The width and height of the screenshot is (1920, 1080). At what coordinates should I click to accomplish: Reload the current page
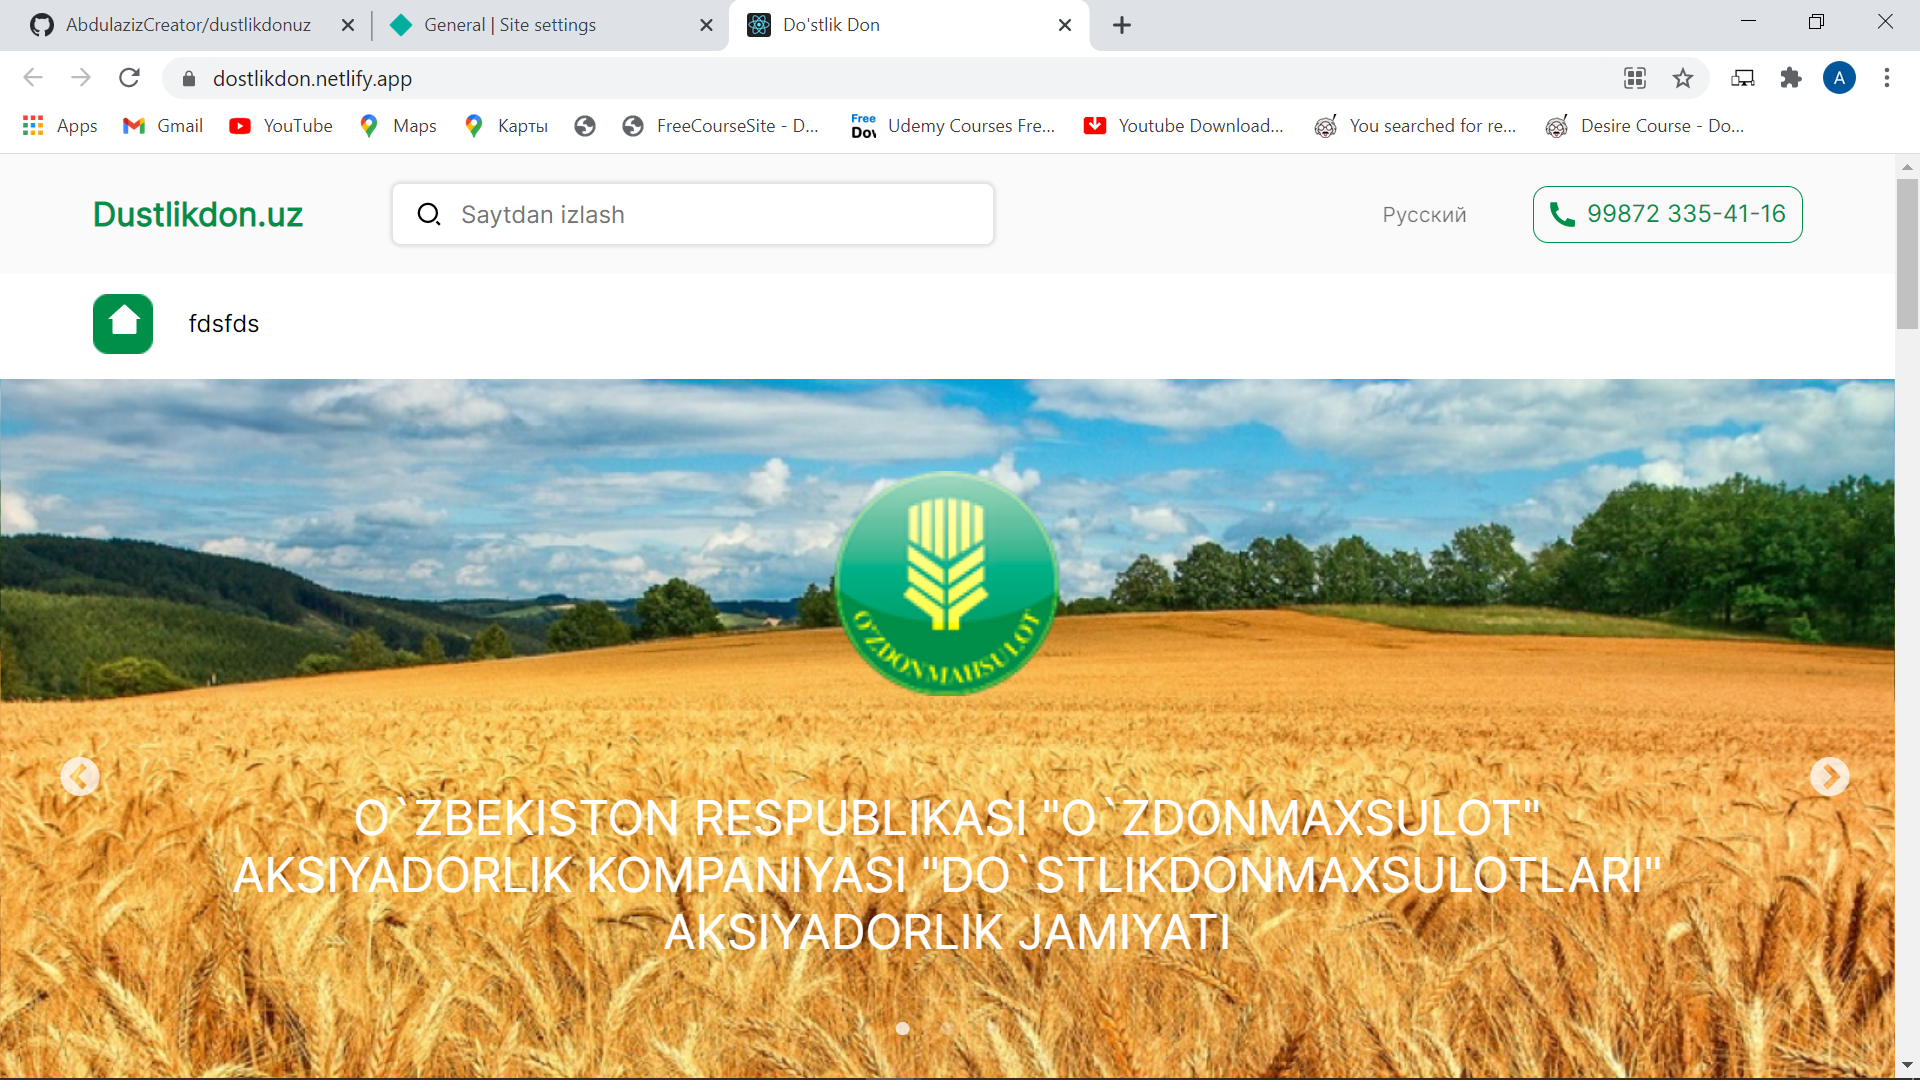coord(129,78)
